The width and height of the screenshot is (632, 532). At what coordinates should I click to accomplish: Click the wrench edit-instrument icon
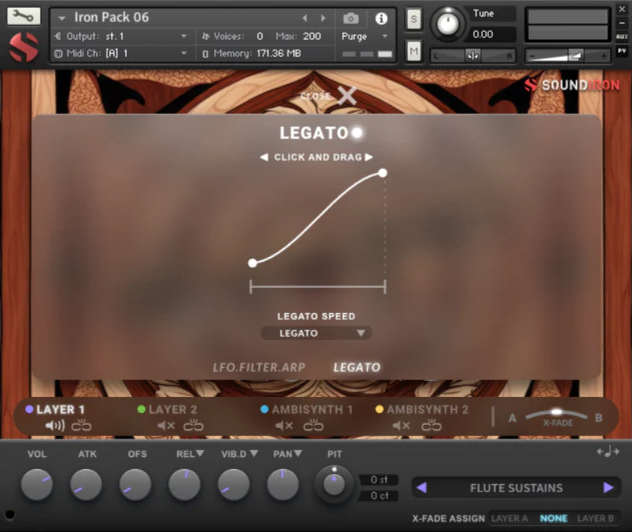(x=24, y=16)
